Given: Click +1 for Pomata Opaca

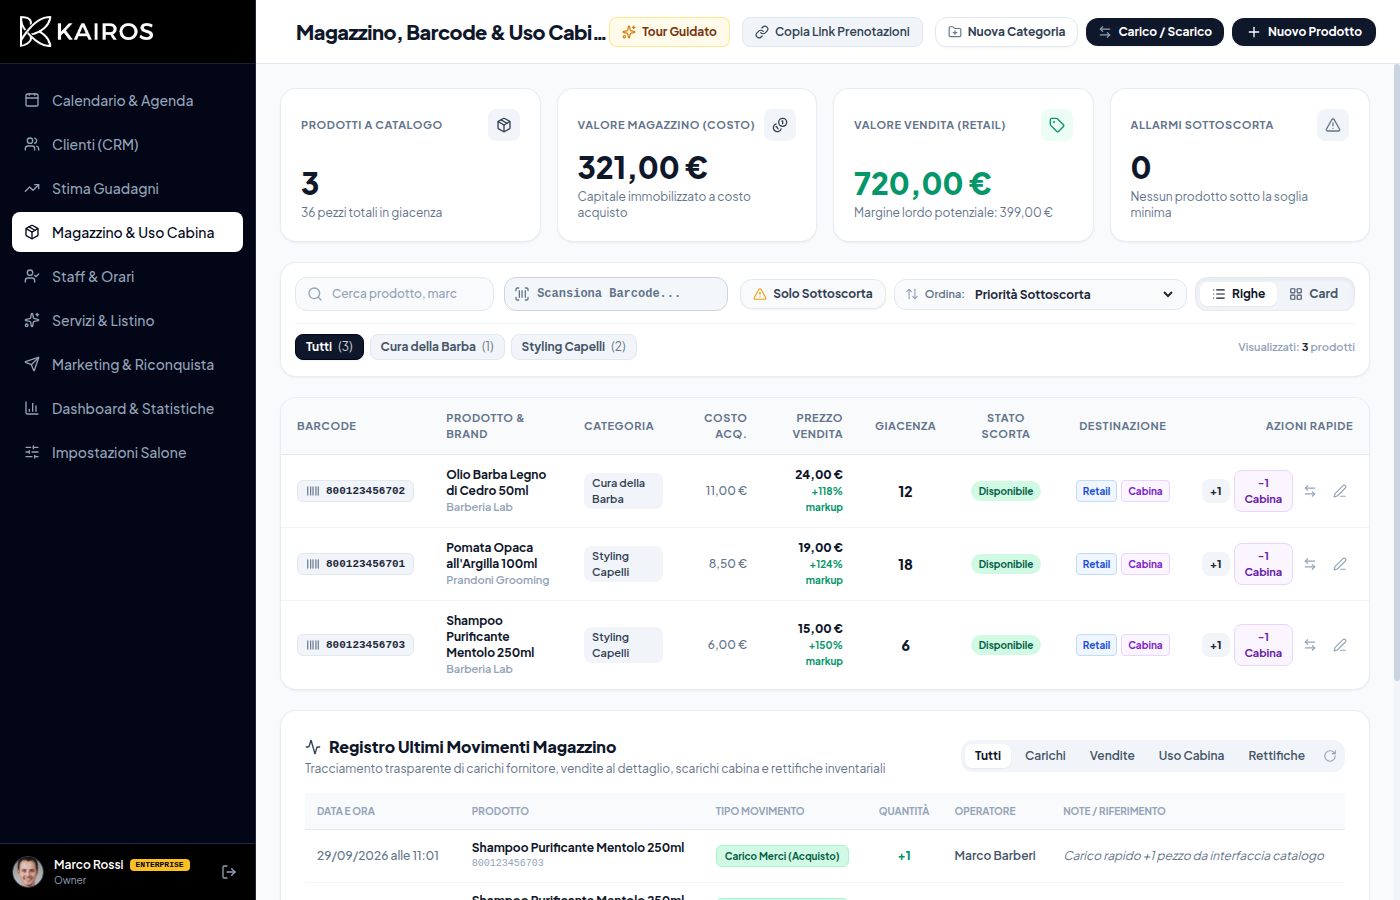Looking at the screenshot, I should [1216, 564].
